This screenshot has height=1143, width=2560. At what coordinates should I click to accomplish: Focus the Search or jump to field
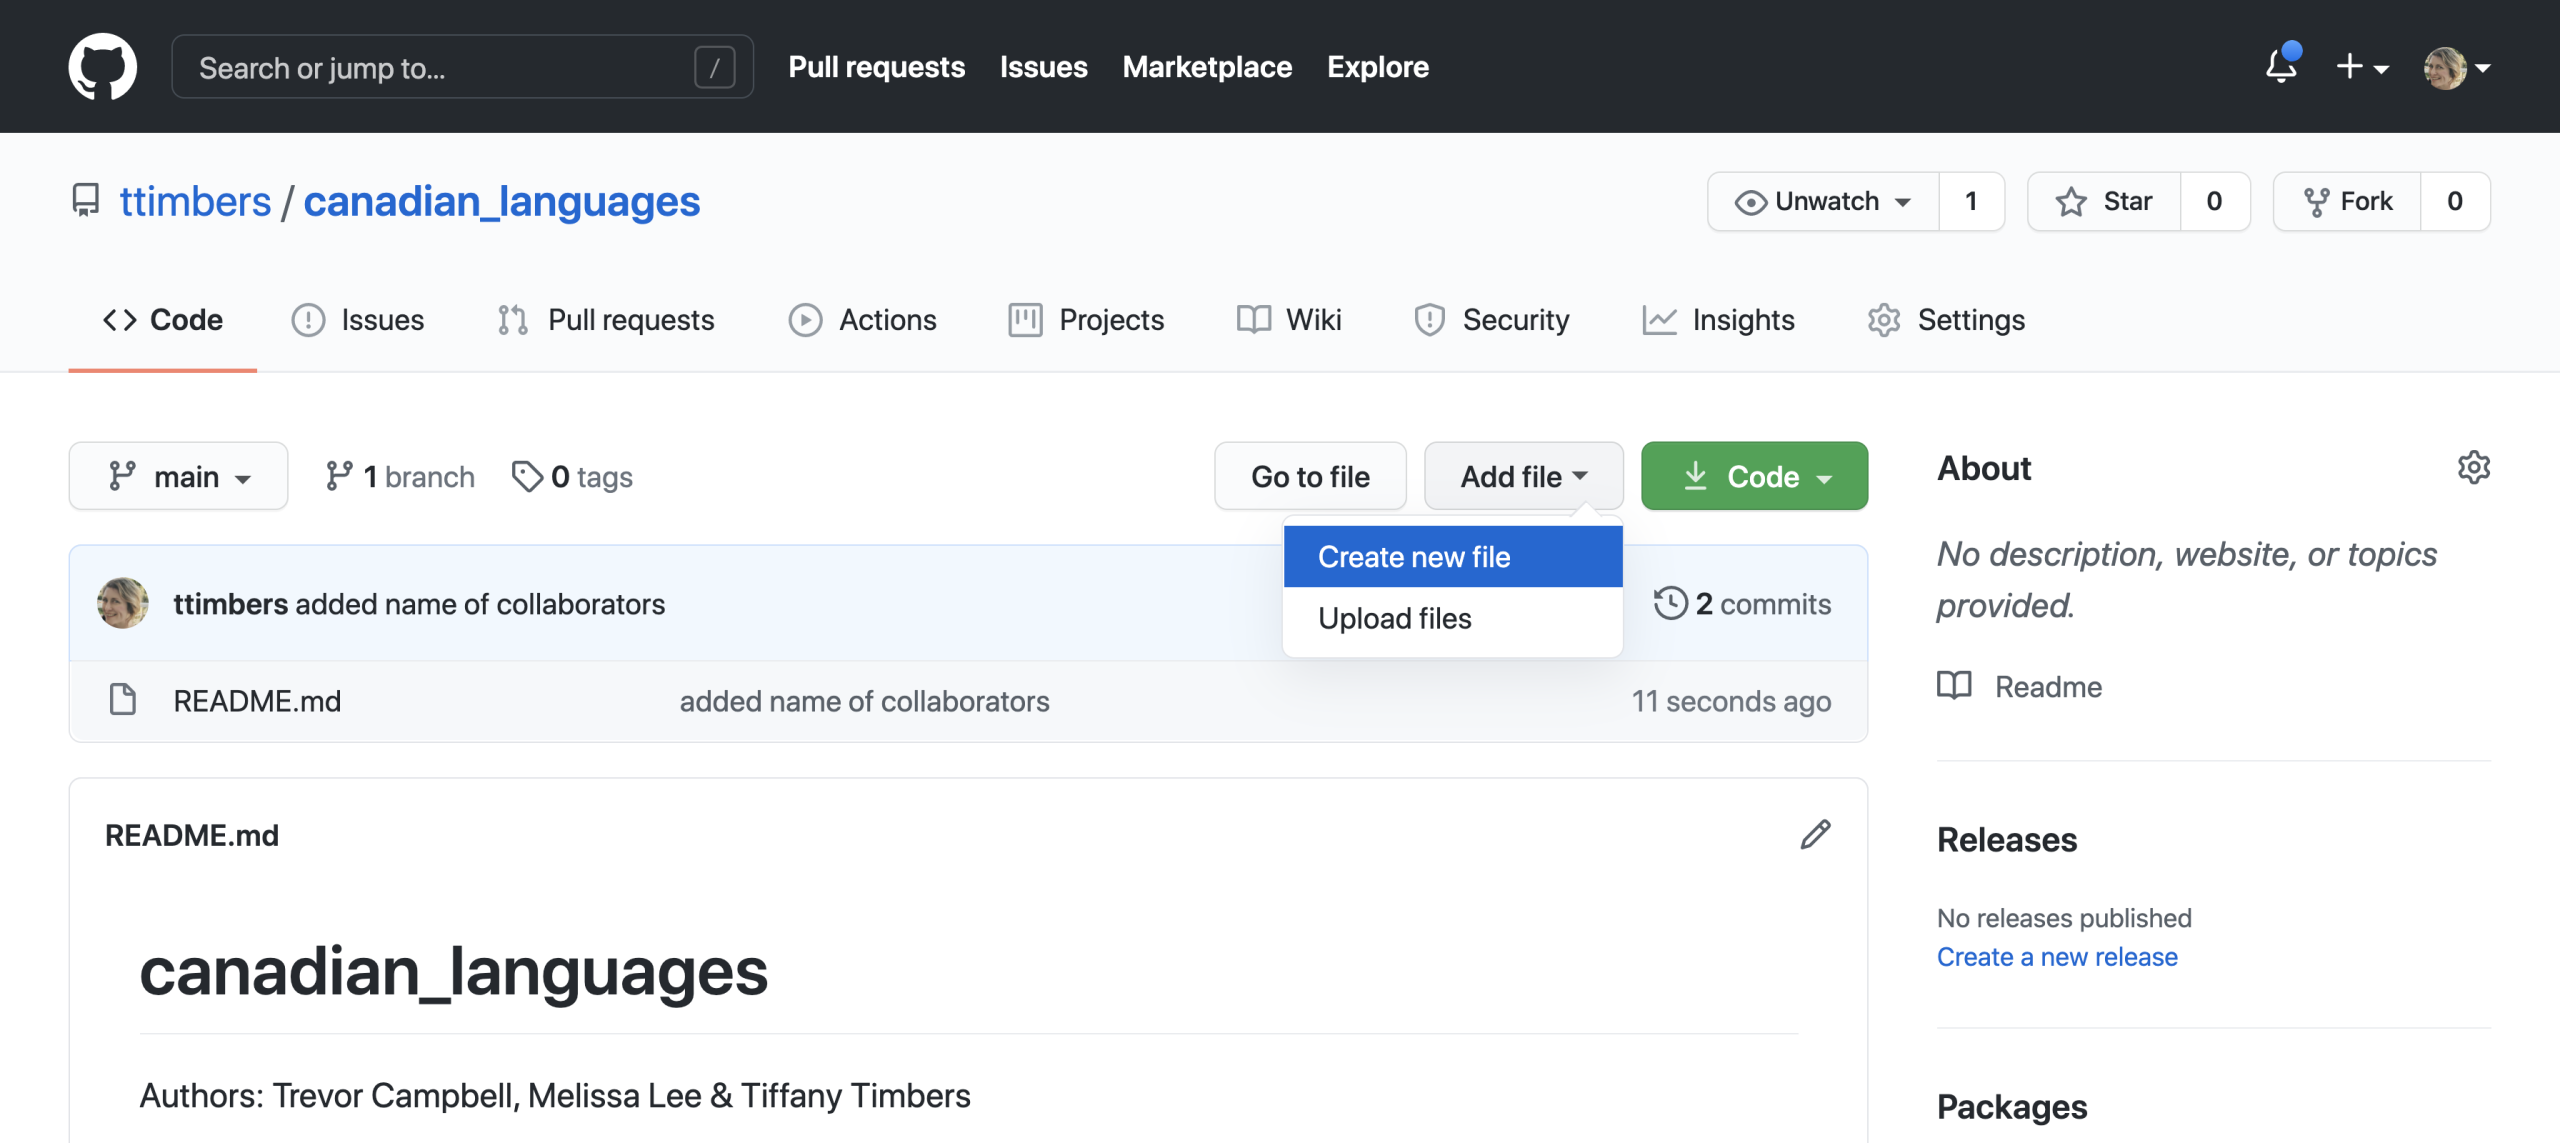coord(440,67)
